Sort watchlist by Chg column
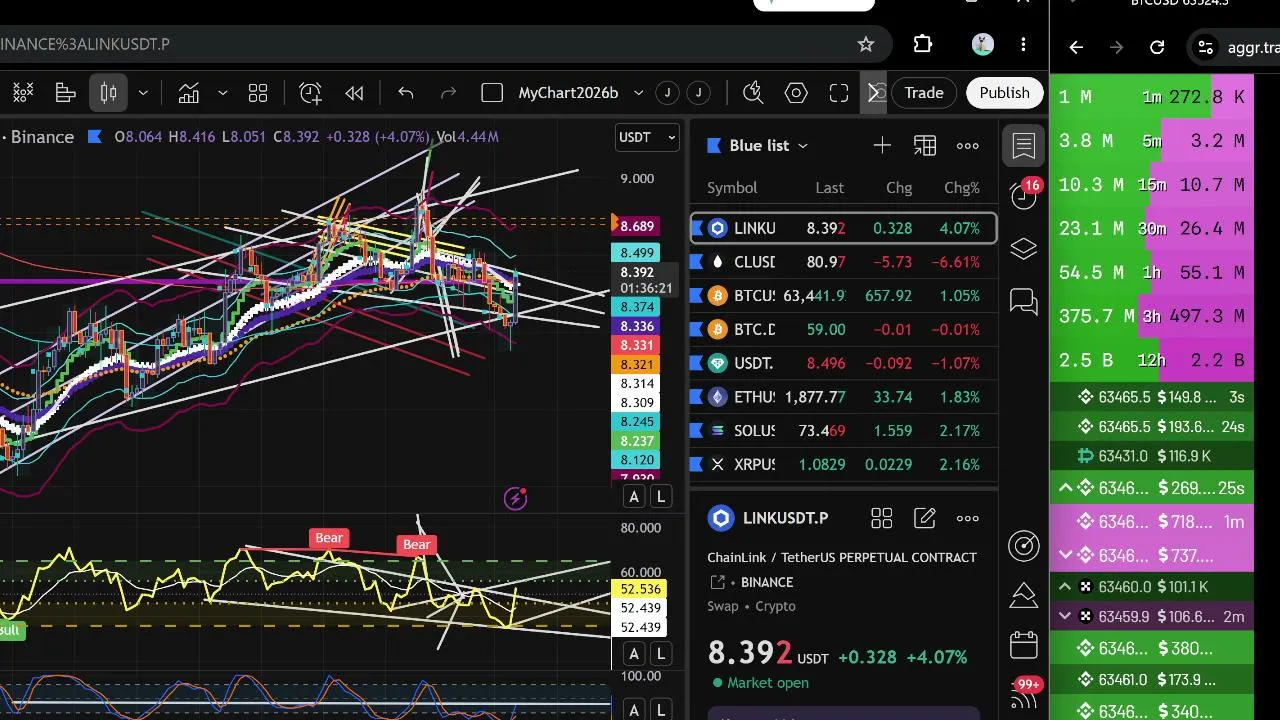 899,188
